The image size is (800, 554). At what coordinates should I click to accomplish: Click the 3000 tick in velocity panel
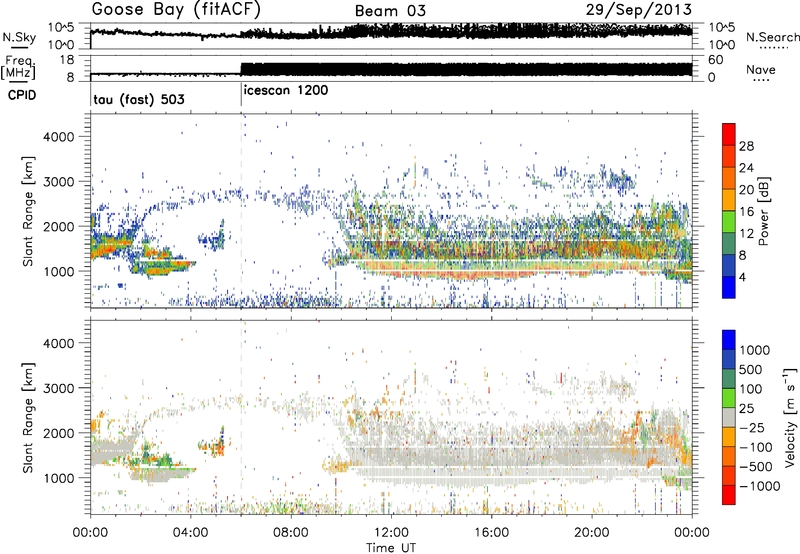(x=58, y=388)
